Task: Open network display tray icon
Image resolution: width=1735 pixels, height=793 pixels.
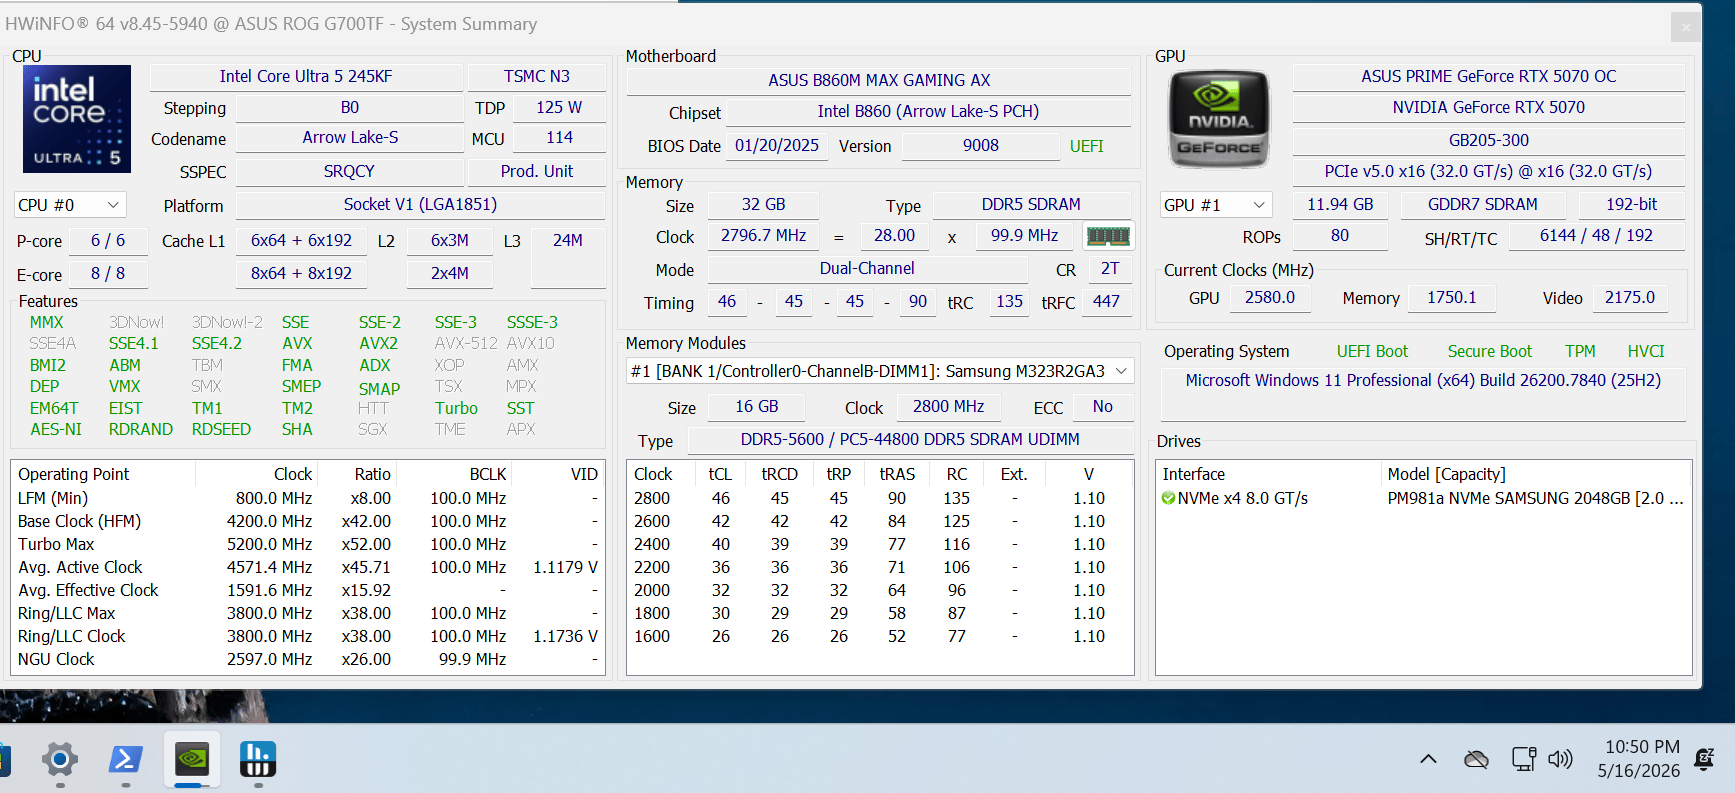Action: pos(1523,759)
